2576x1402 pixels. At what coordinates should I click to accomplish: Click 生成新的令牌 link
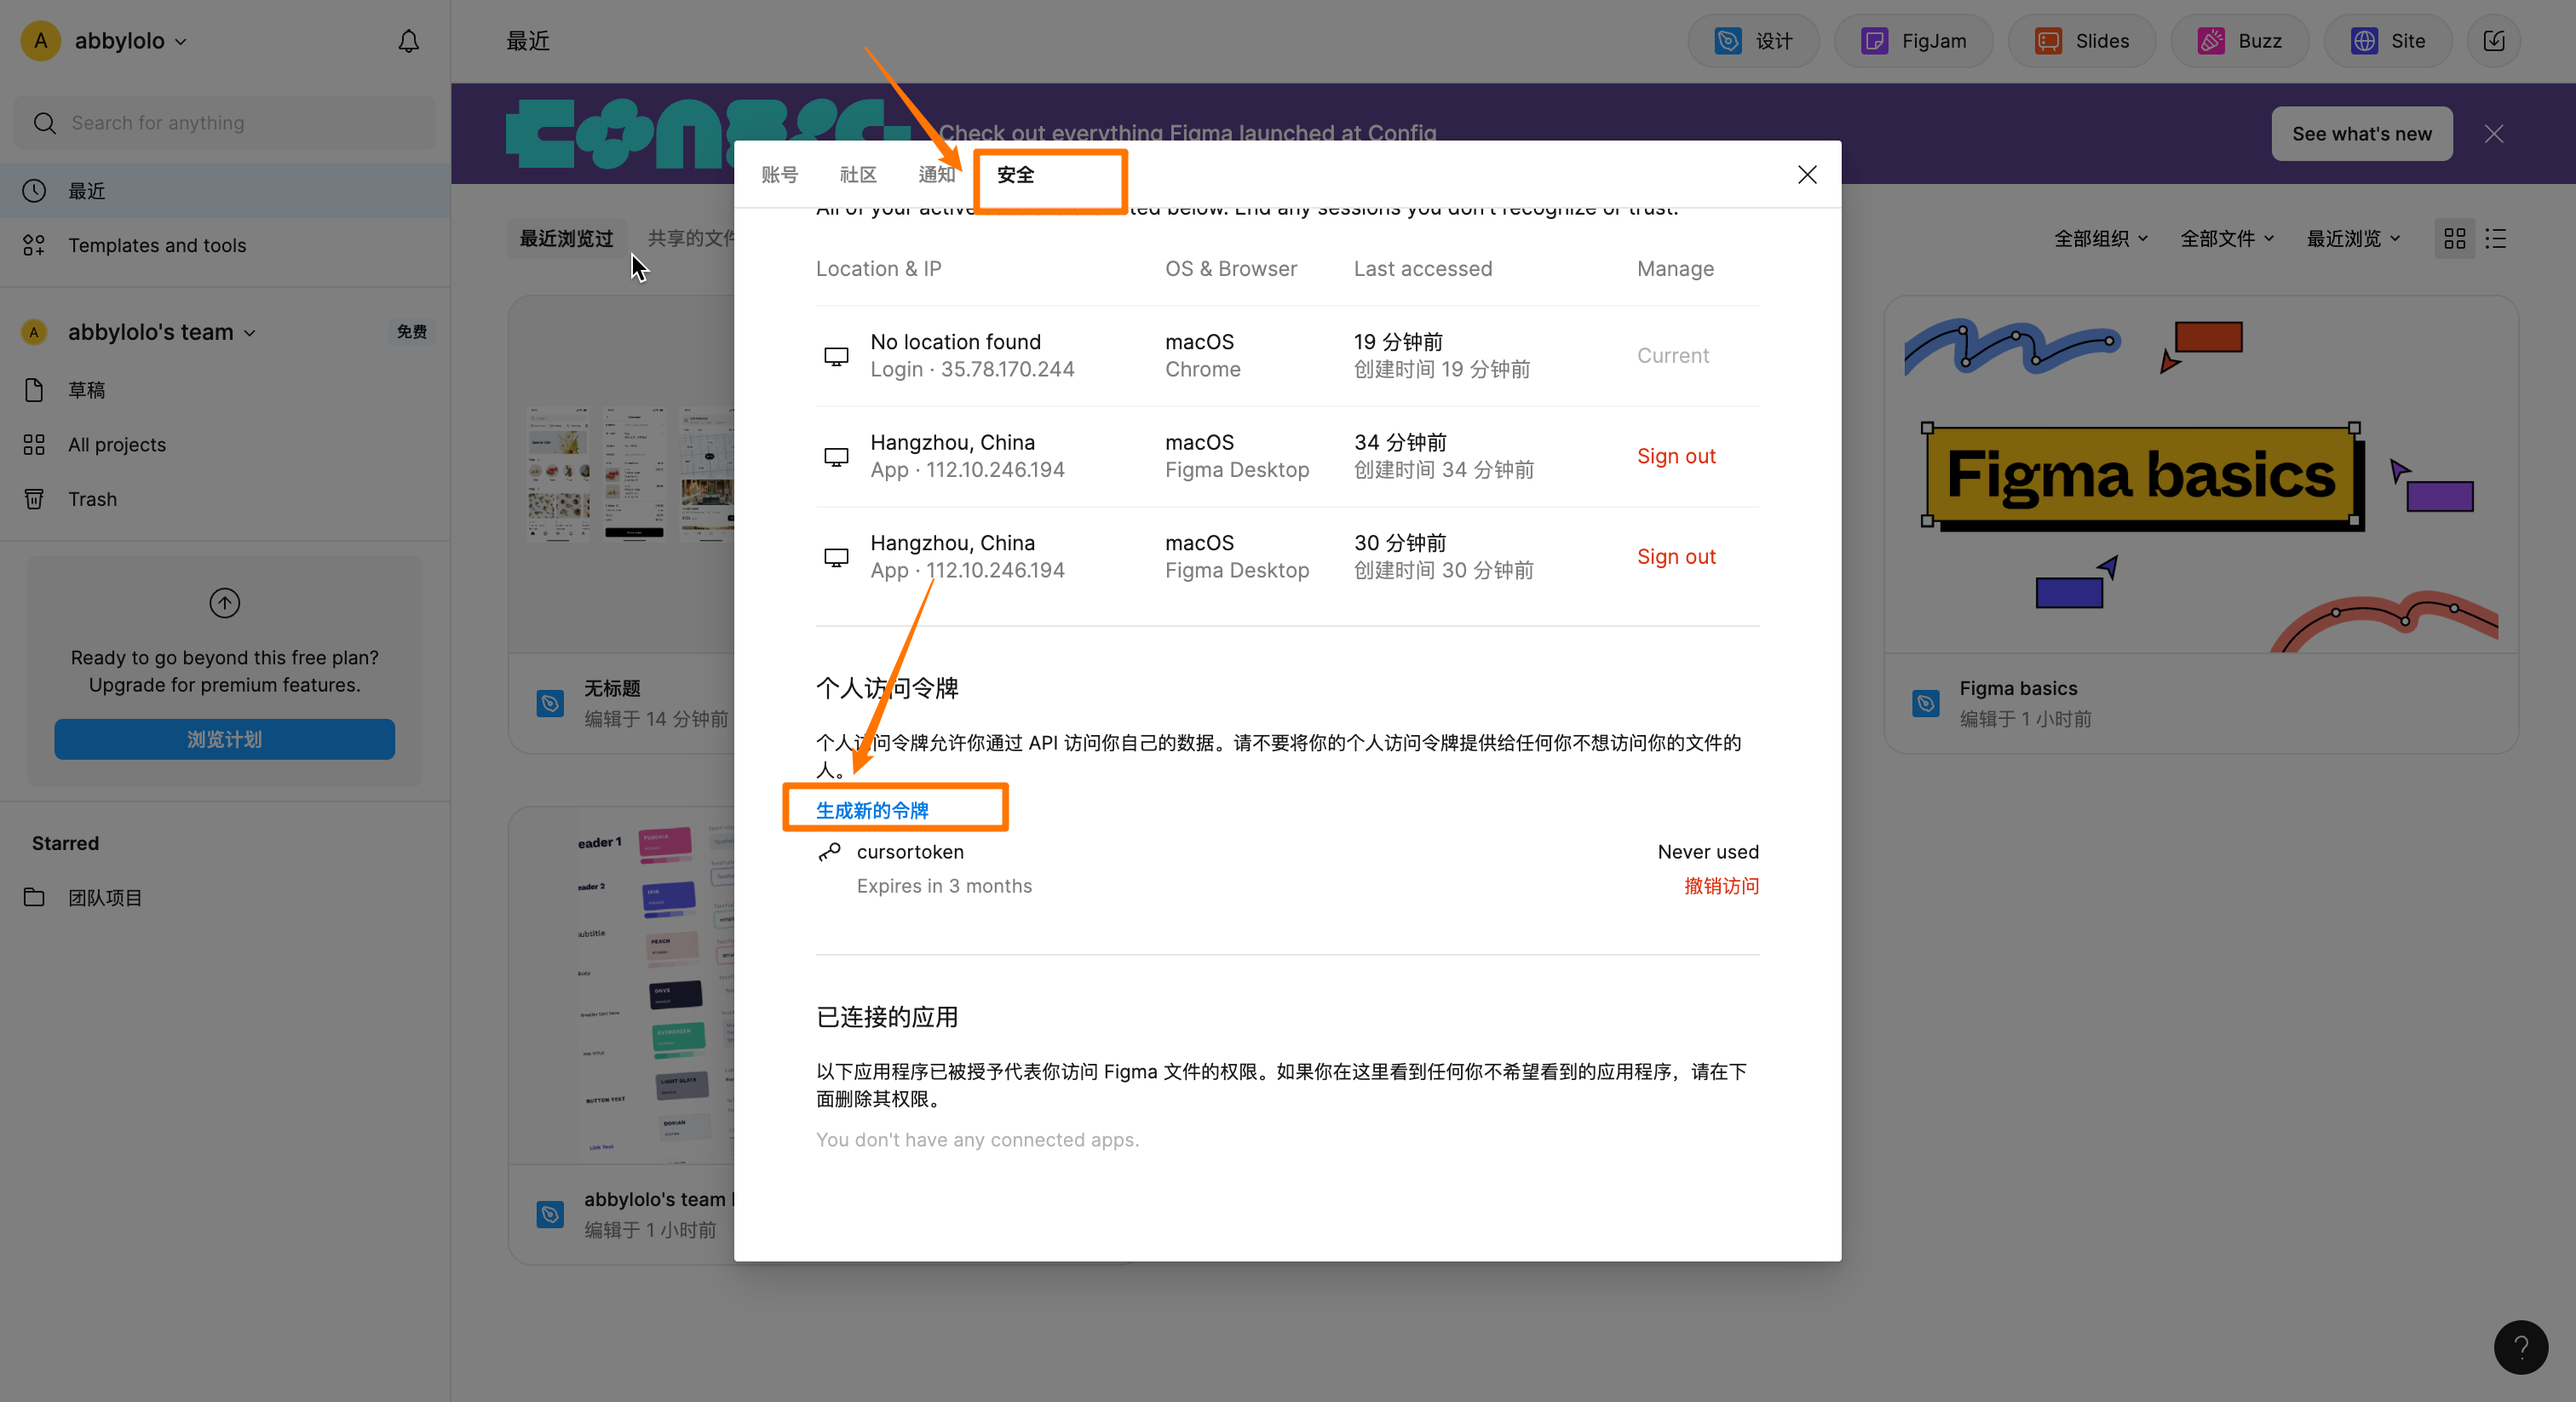pos(872,810)
